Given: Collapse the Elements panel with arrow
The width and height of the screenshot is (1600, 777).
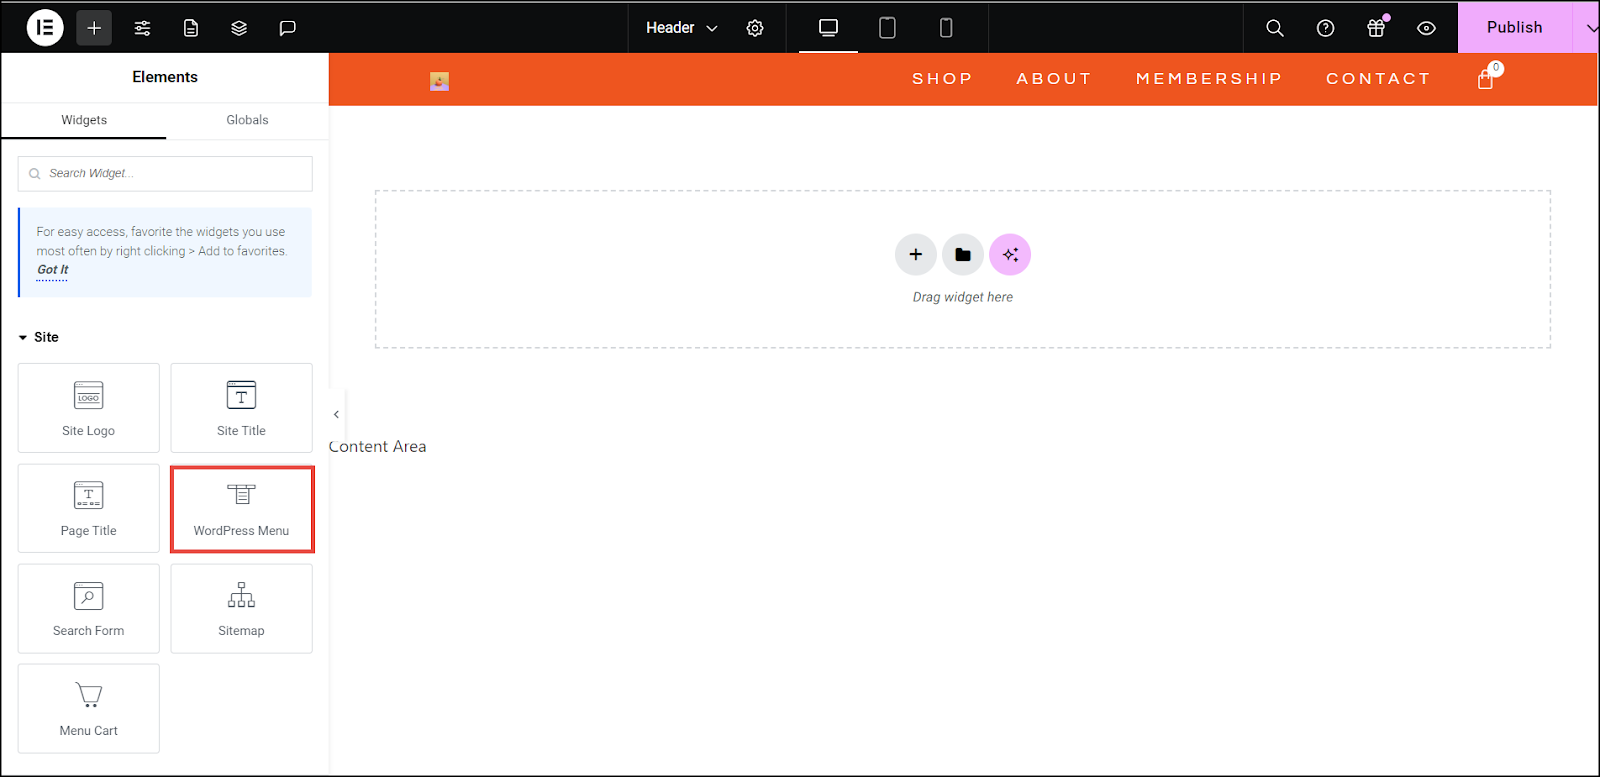Looking at the screenshot, I should tap(337, 414).
